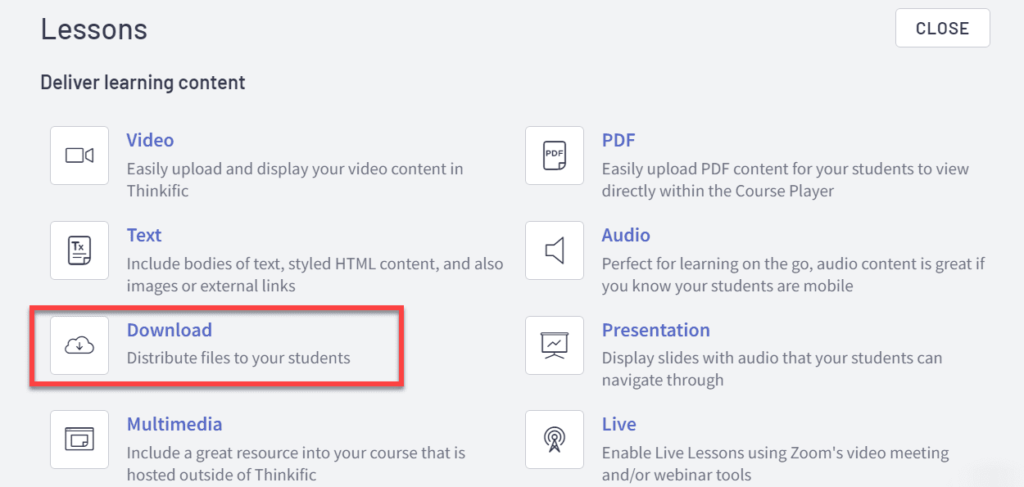
Task: Click 'Easily upload and display your video' text
Action: [295, 180]
